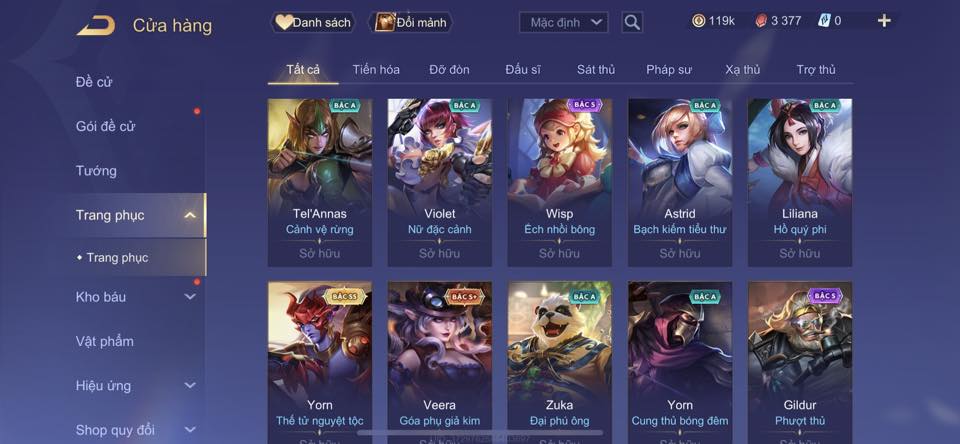Screen dimensions: 960x444
Task: Add currency with the plus icon
Action: (883, 21)
